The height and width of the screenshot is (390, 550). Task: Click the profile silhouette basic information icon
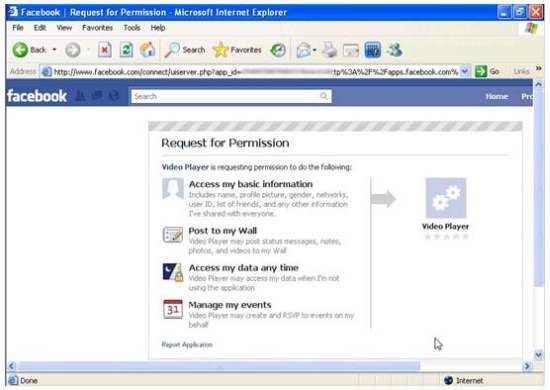pyautogui.click(x=173, y=188)
